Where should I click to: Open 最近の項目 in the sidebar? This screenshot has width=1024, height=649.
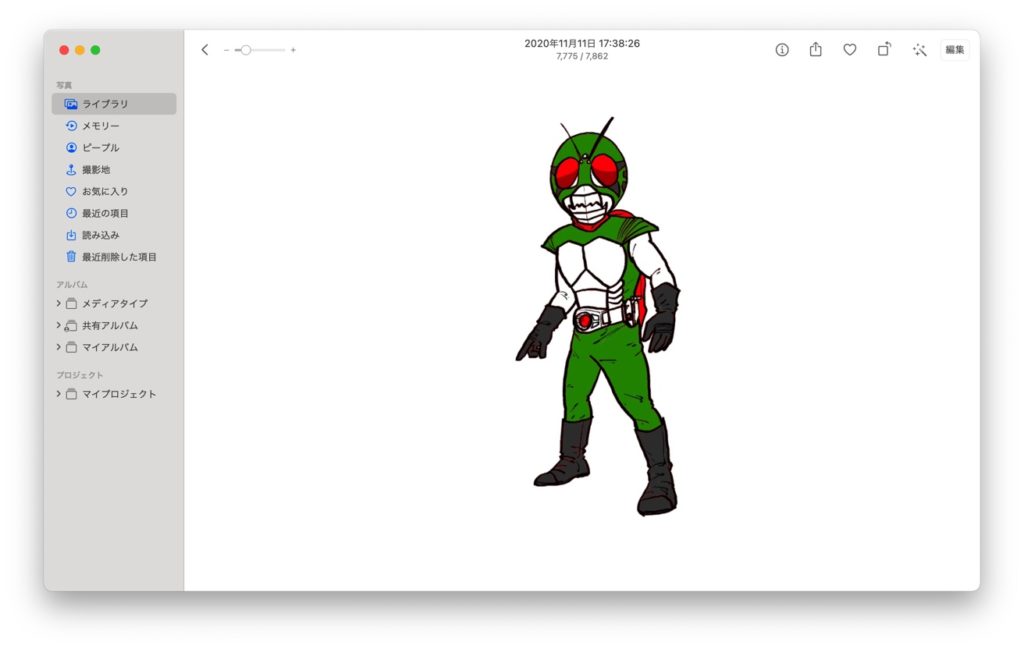tap(114, 213)
